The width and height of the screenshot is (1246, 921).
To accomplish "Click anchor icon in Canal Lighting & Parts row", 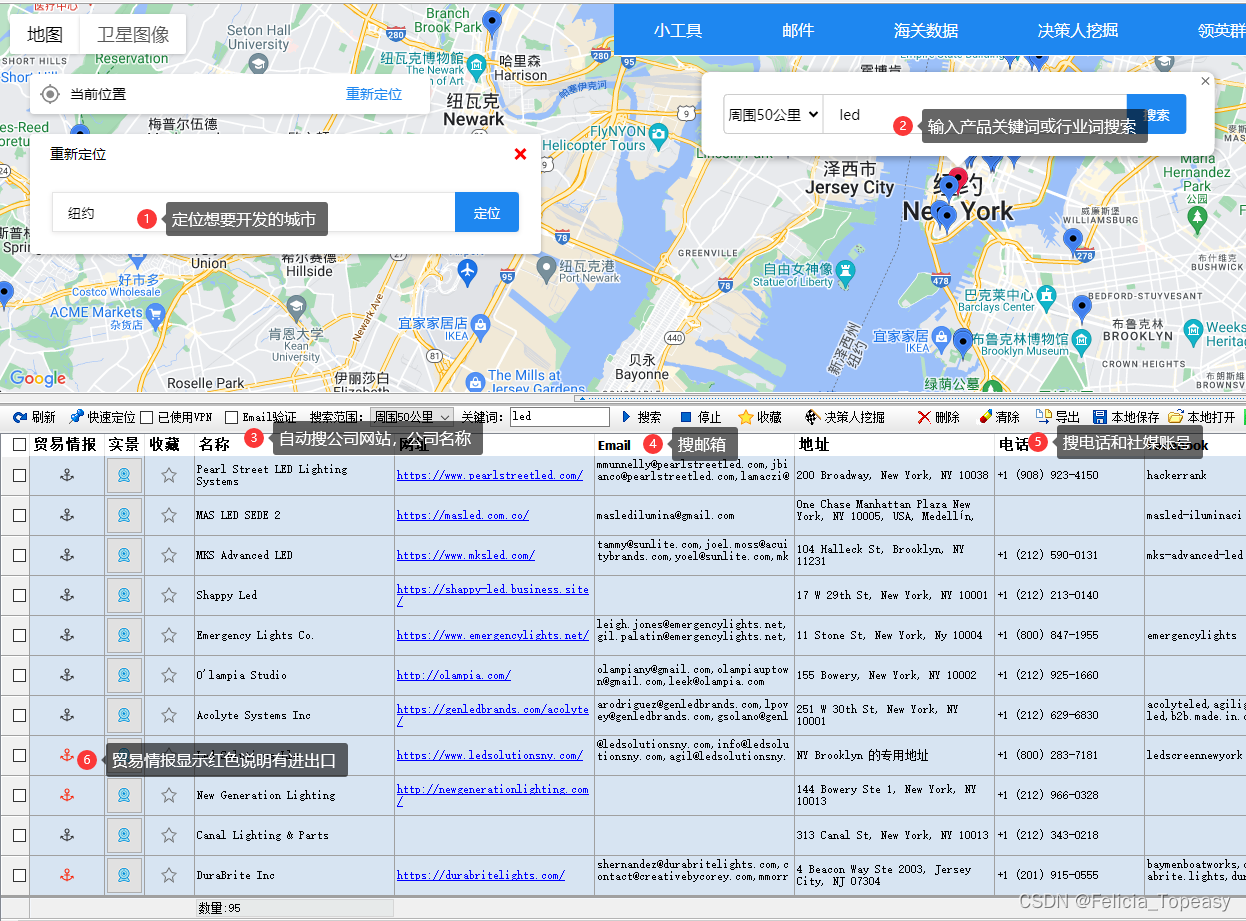I will point(67,835).
